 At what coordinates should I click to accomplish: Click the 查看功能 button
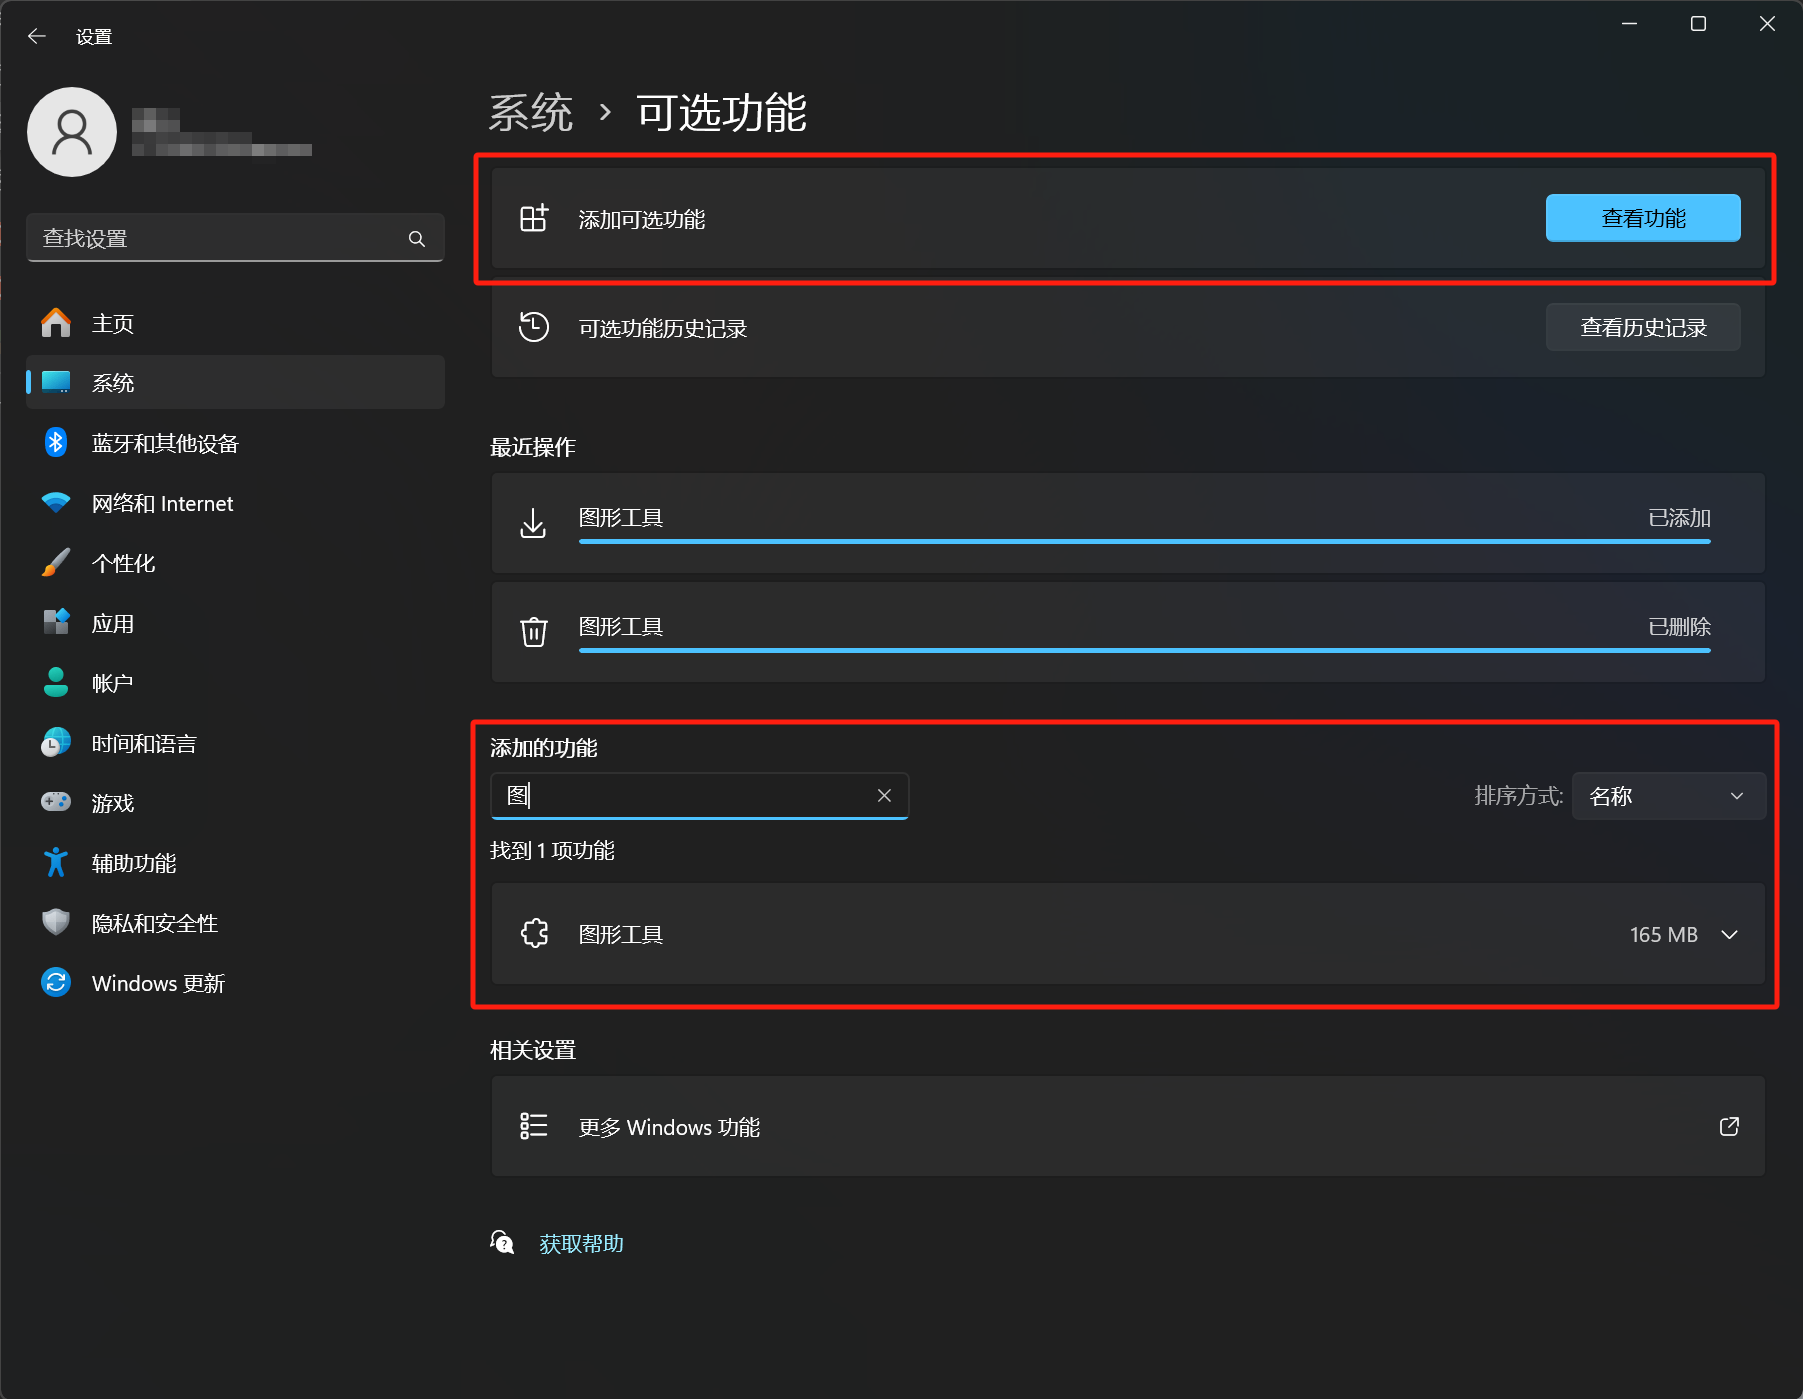click(x=1643, y=218)
